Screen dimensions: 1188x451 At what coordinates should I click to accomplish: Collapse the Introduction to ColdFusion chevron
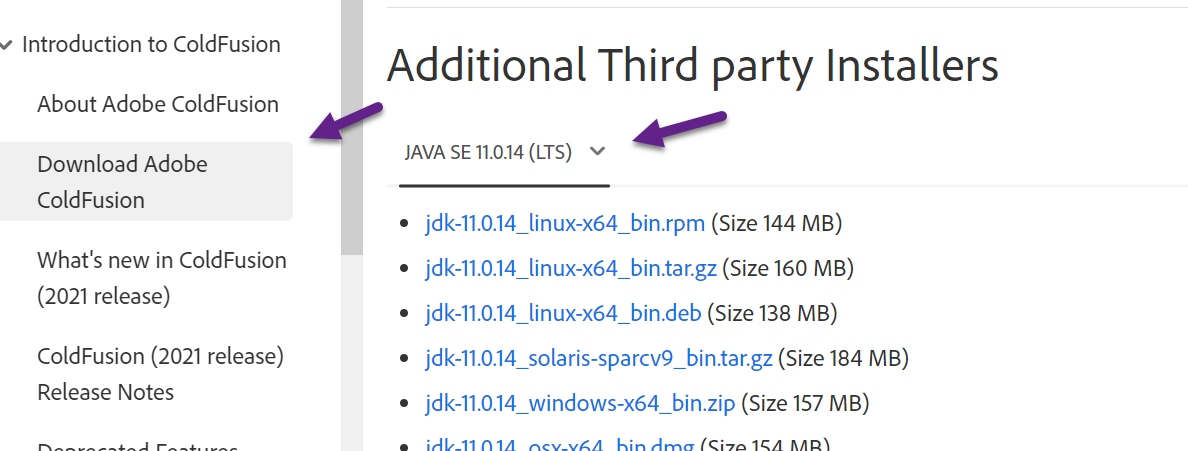pyautogui.click(x=7, y=45)
